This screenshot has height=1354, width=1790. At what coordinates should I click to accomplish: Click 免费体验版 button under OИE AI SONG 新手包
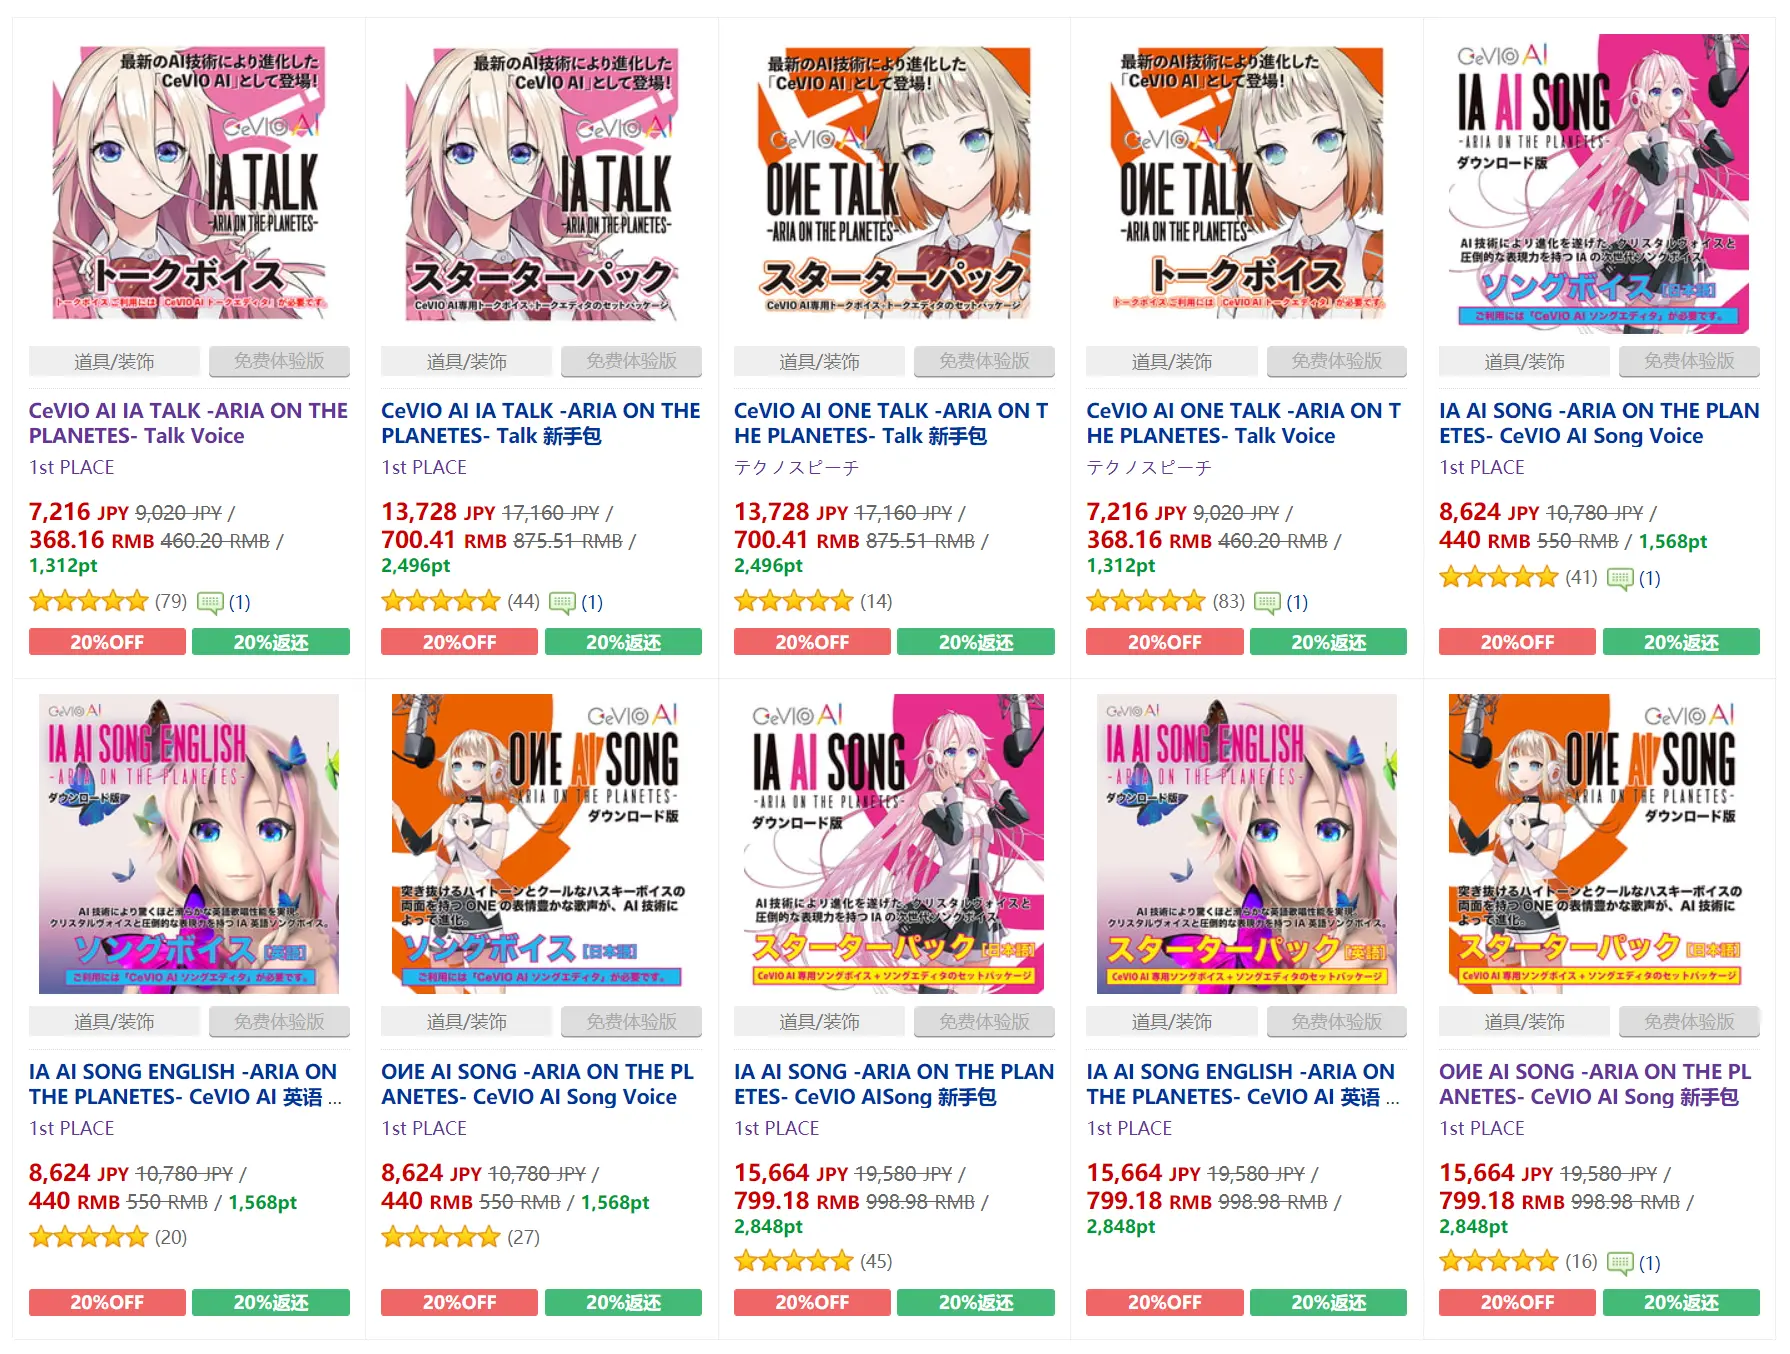point(1689,1021)
